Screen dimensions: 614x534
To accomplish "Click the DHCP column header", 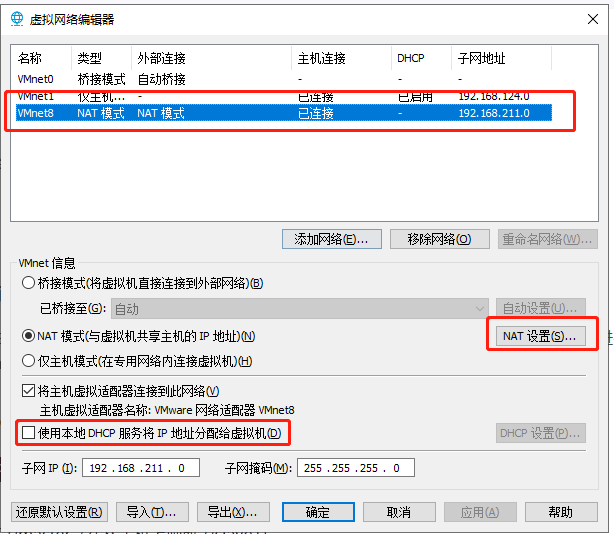I will pyautogui.click(x=422, y=58).
